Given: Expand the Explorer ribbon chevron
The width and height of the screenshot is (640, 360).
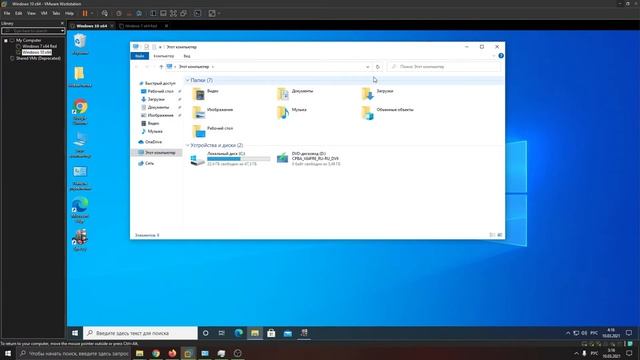Looking at the screenshot, I should click(x=493, y=56).
